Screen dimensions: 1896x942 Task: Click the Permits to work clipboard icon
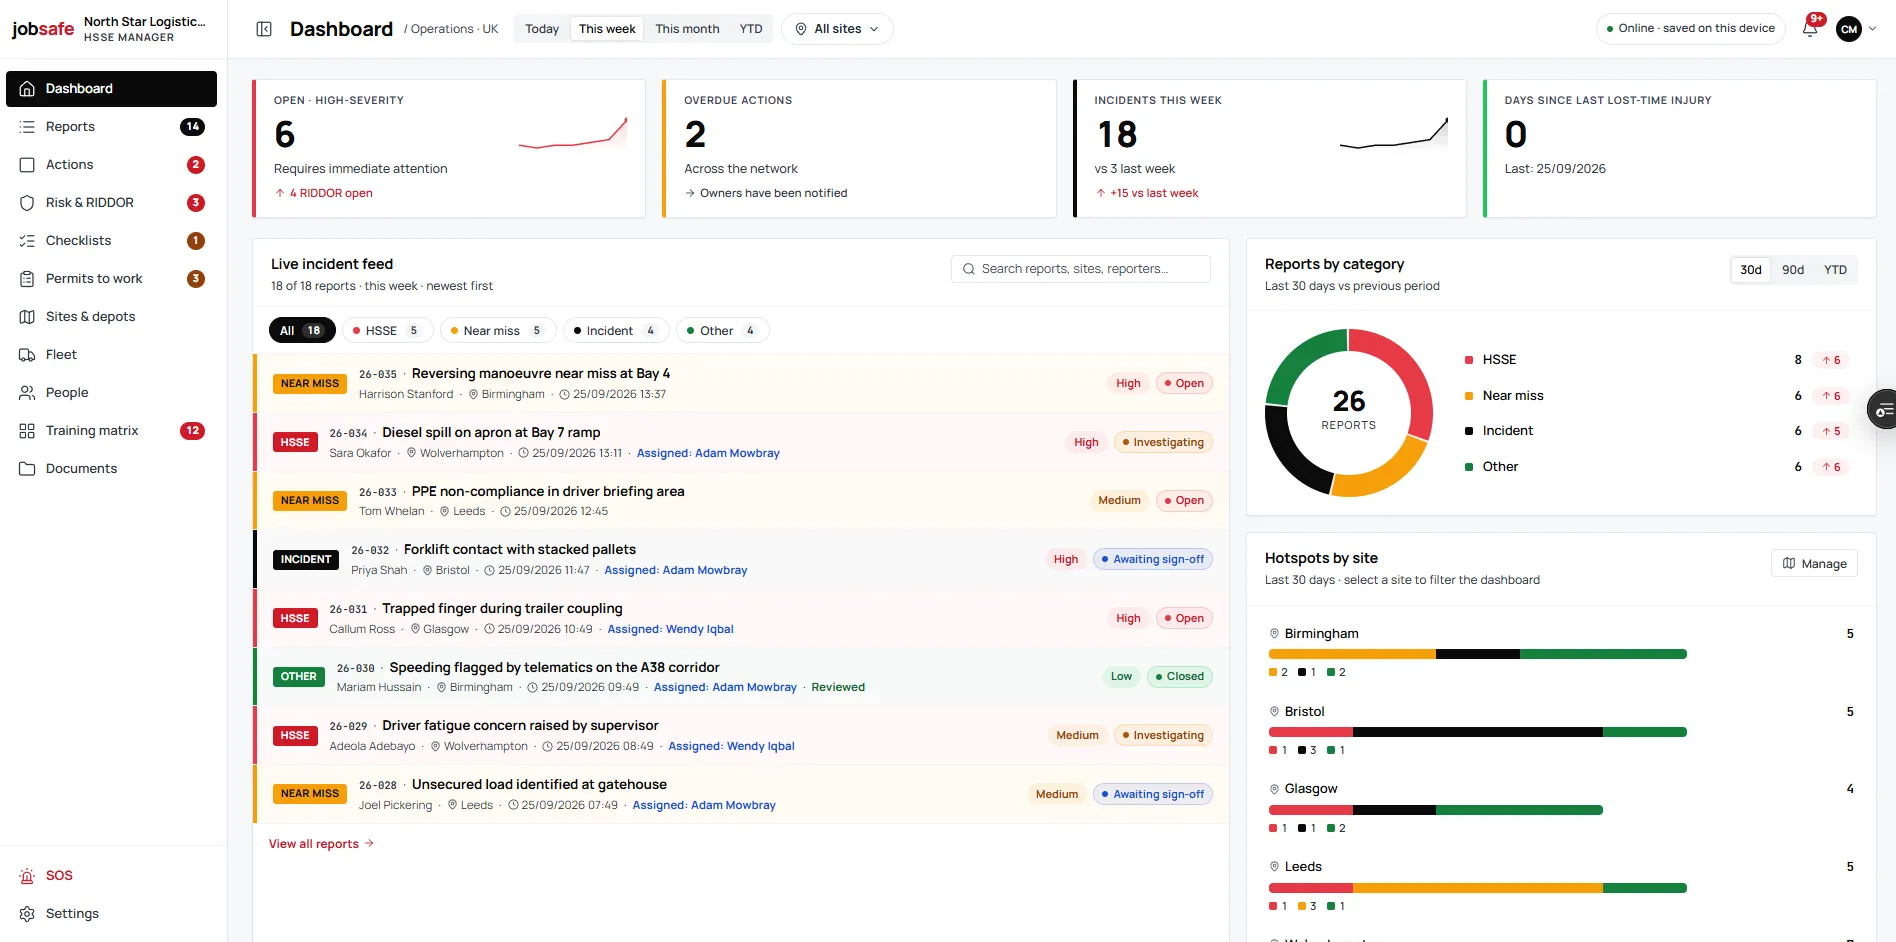(27, 279)
